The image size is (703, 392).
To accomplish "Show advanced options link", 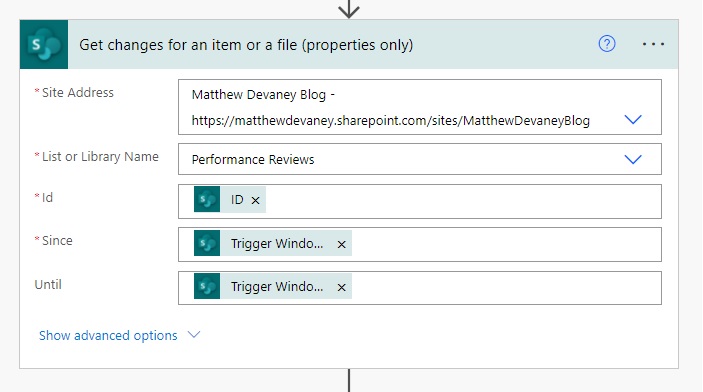I will [x=108, y=335].
